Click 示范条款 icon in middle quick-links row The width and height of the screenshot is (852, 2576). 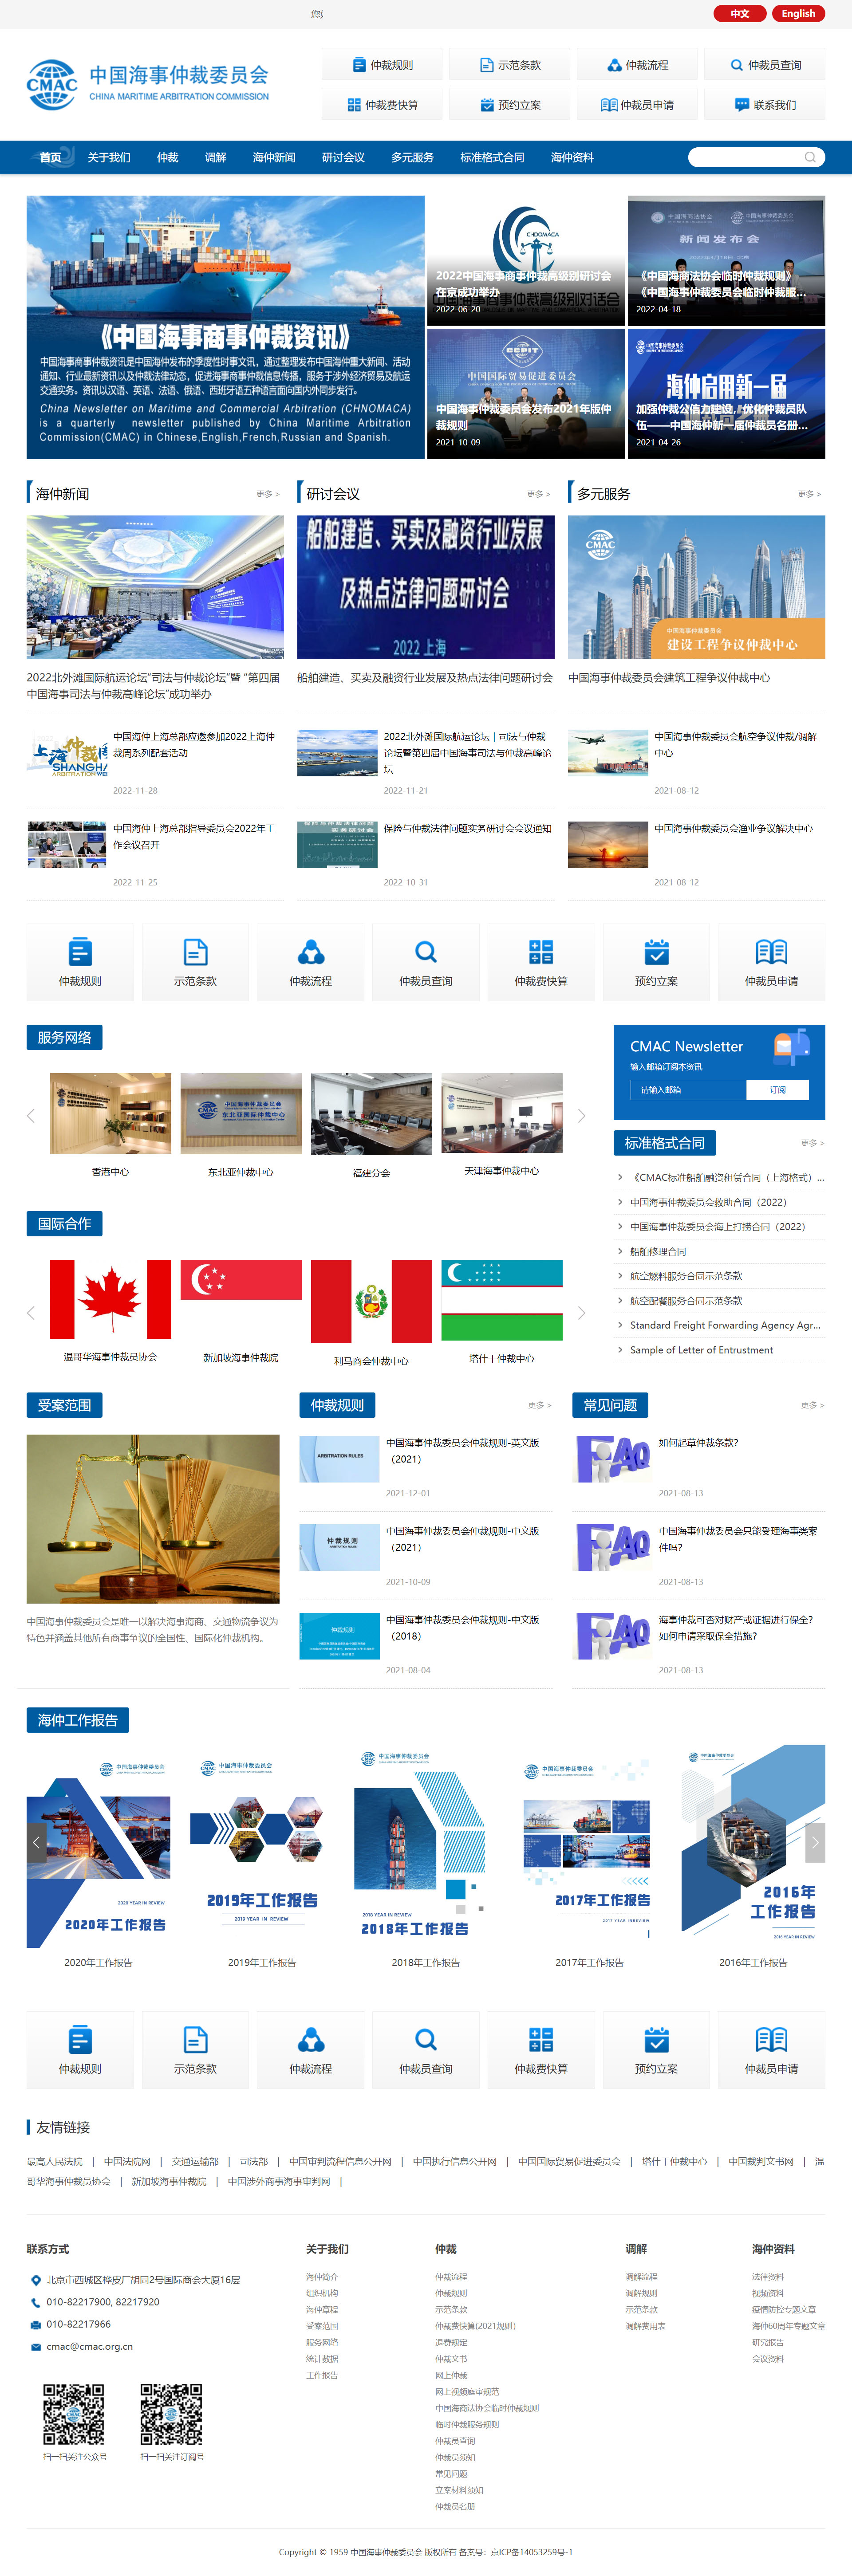click(x=195, y=962)
